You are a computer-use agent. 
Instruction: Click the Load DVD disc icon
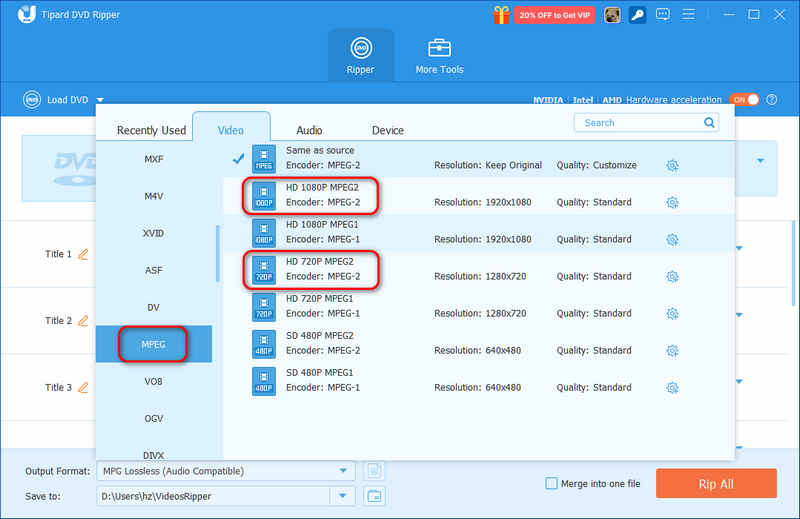(32, 100)
